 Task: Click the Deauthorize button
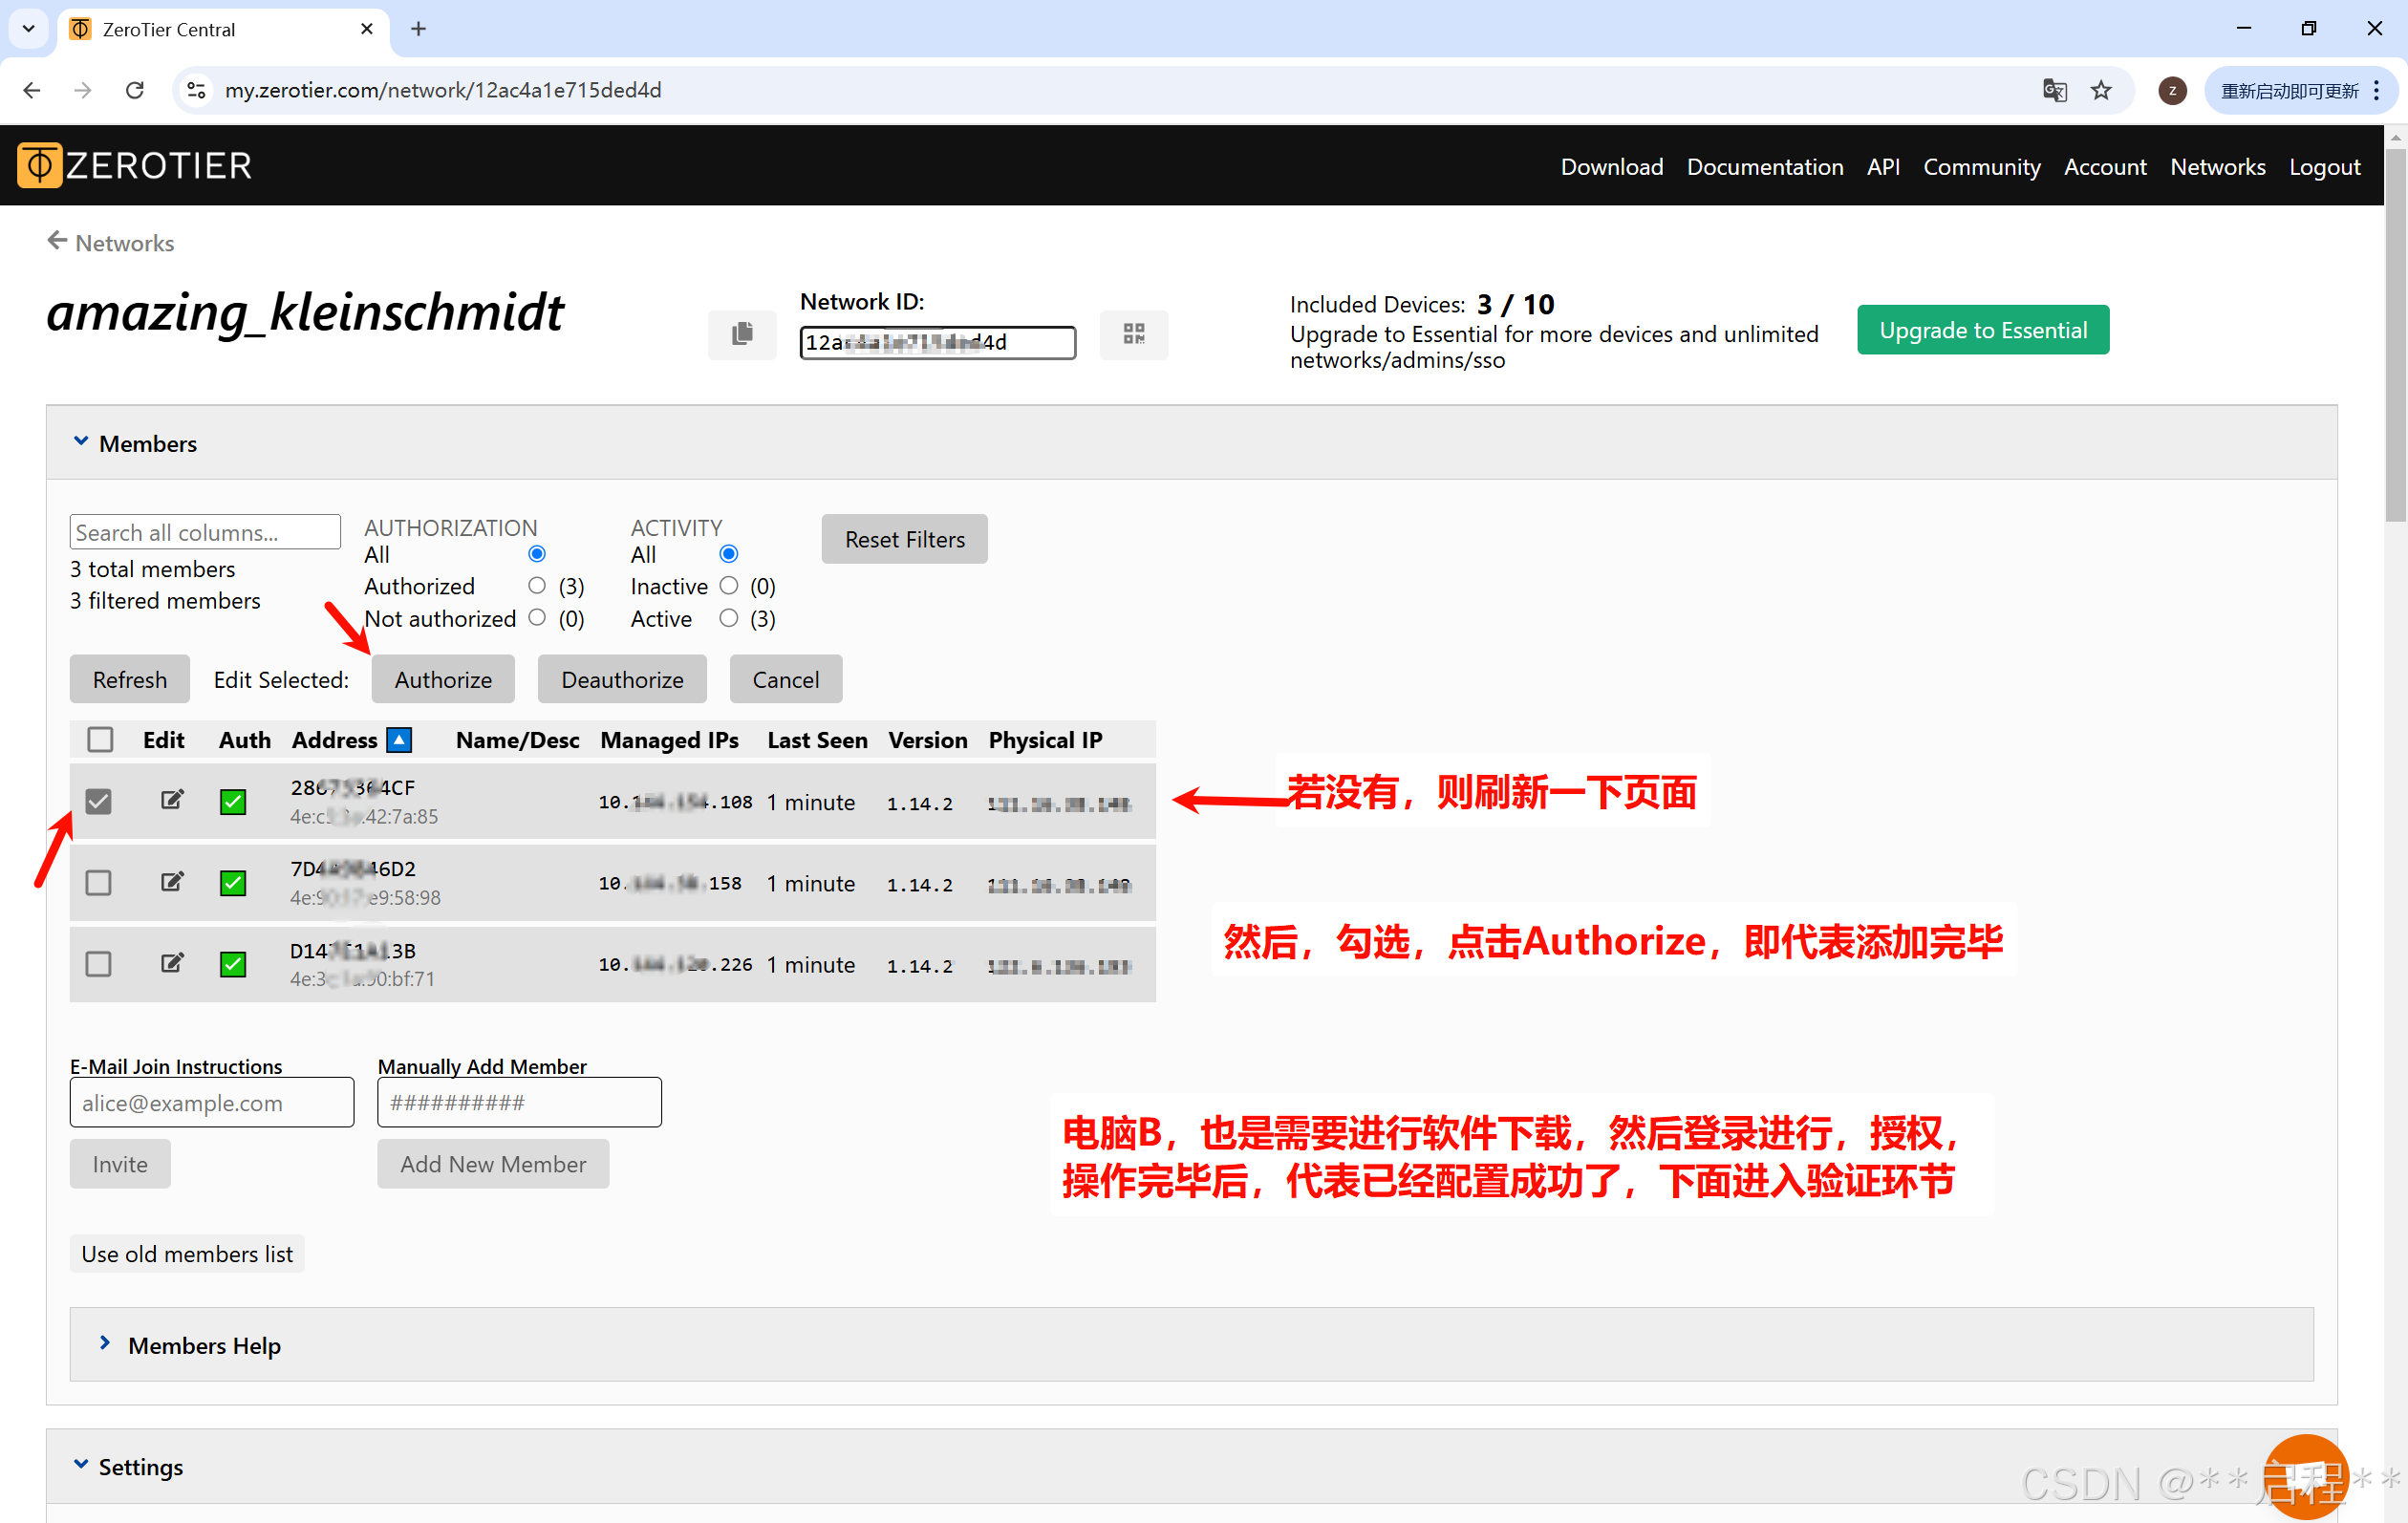tap(622, 679)
